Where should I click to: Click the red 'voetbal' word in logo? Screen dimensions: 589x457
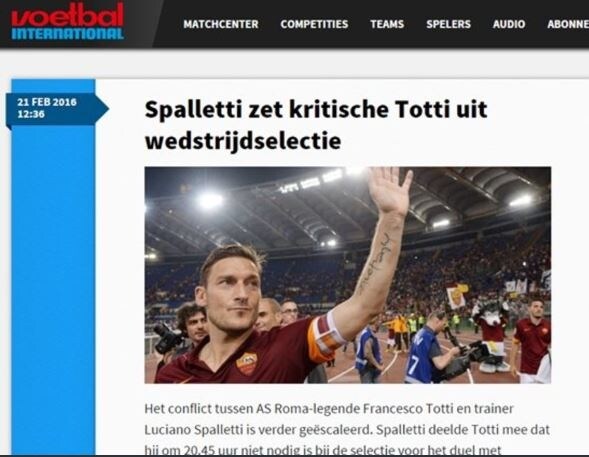pos(67,15)
